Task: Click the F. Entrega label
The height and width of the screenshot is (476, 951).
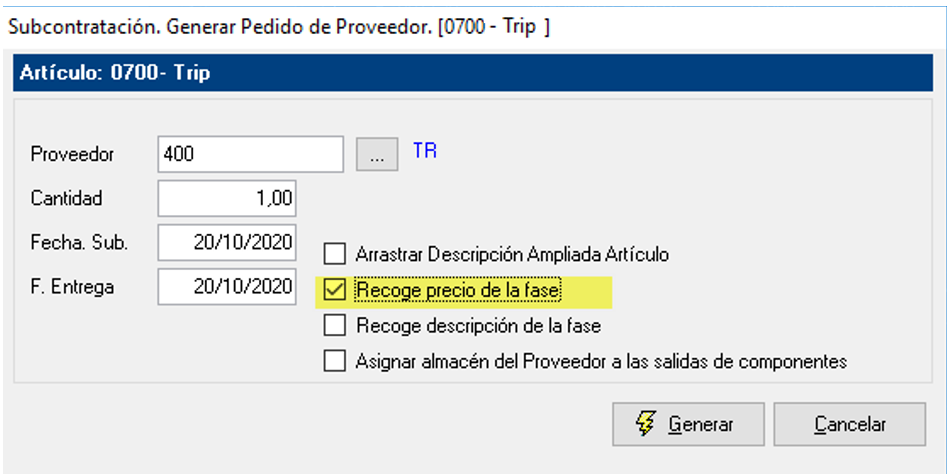Action: 72,287
